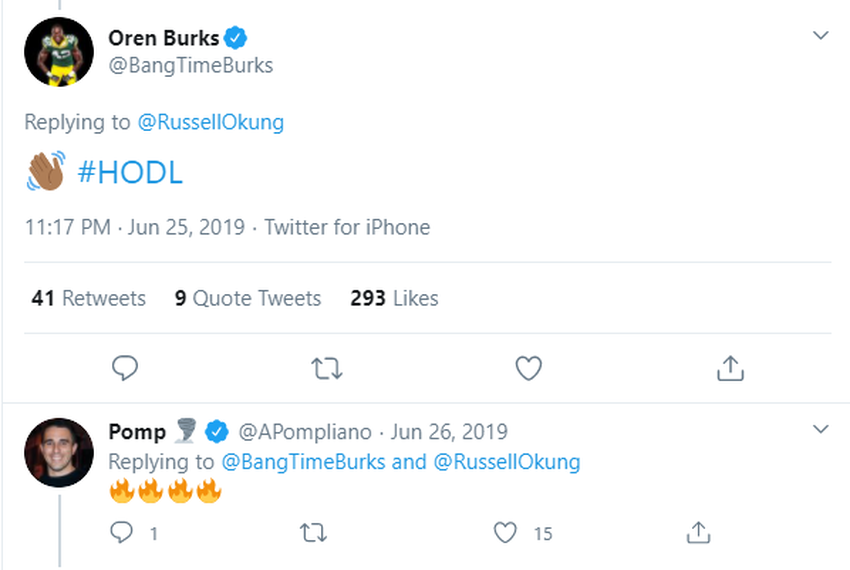Screen dimensions: 850x570
Task: View the 41 Retweets list
Action: (x=88, y=298)
